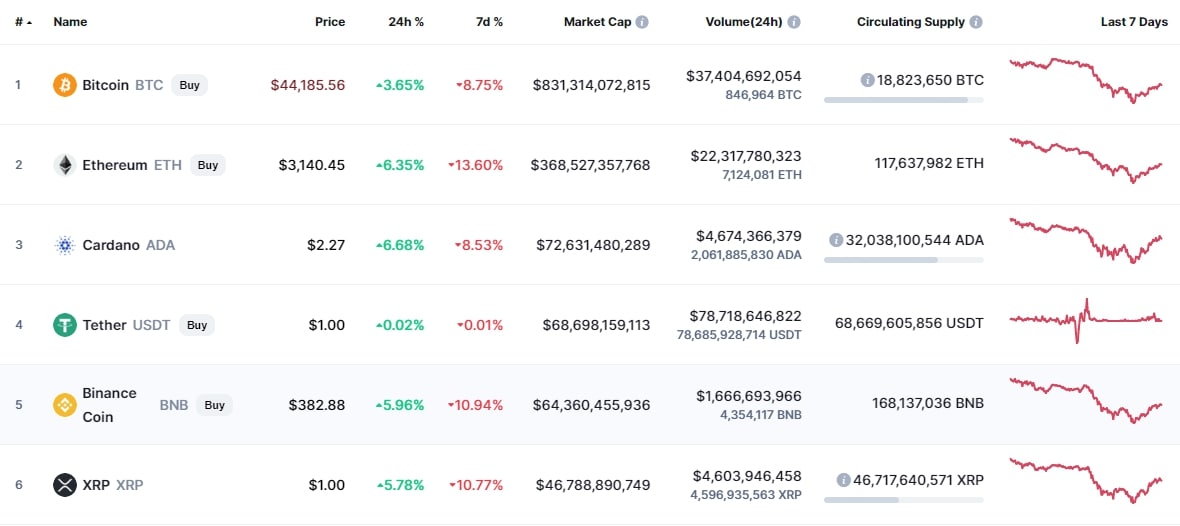1180x526 pixels.
Task: Click Bitcoin price $44,185.56
Action: tap(308, 85)
